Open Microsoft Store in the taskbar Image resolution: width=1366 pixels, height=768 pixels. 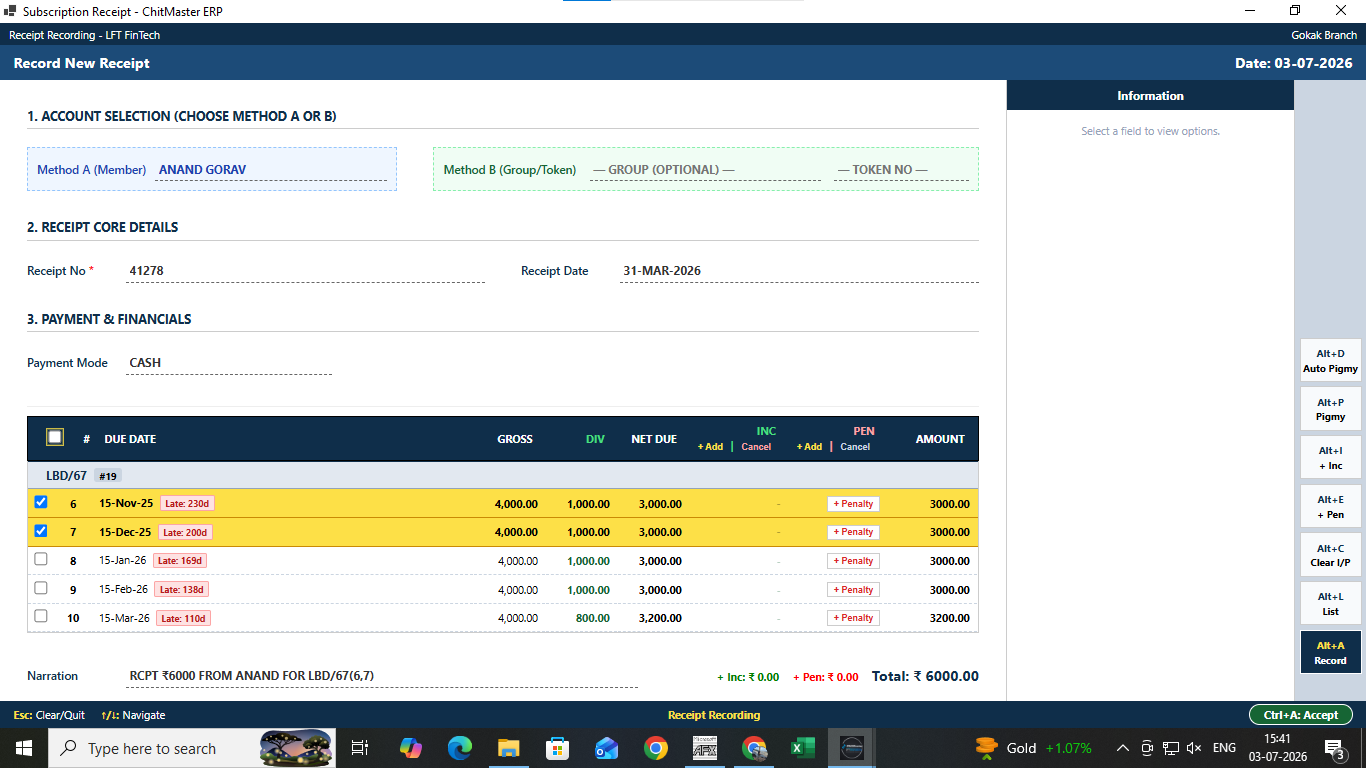pos(558,748)
